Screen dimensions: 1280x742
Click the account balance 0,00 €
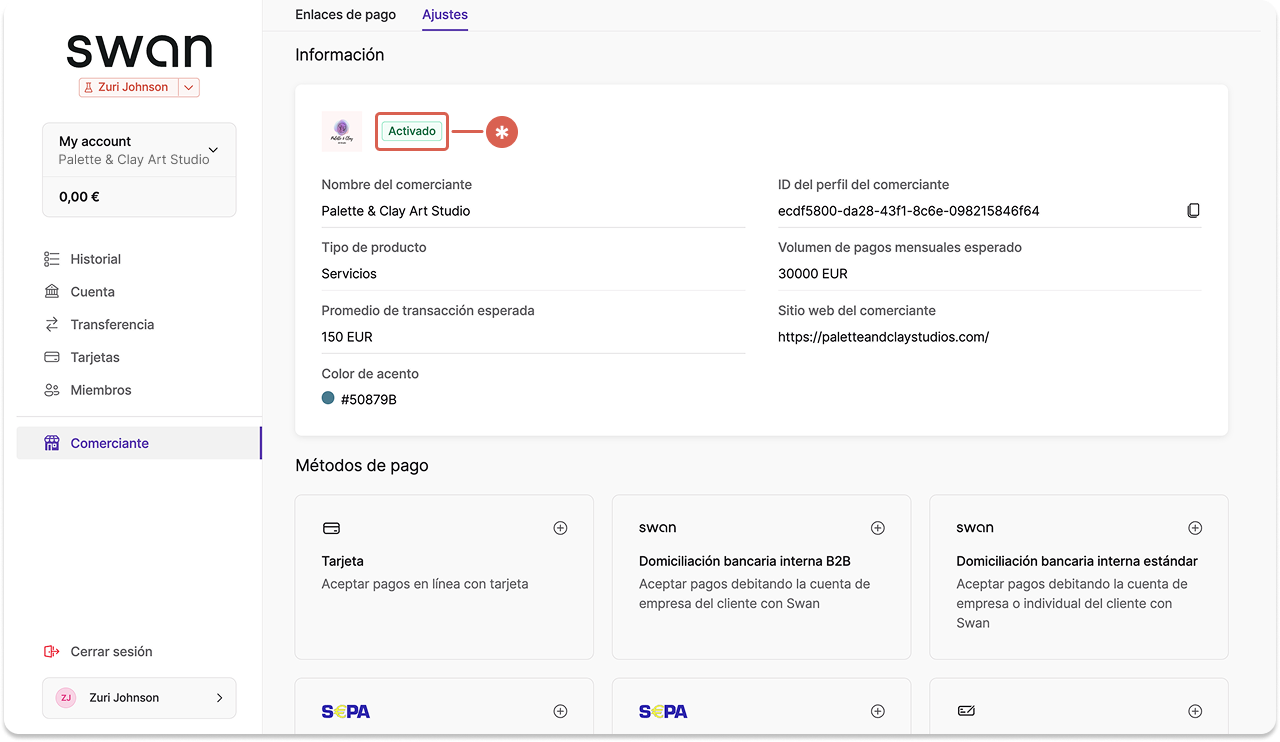[x=79, y=197]
